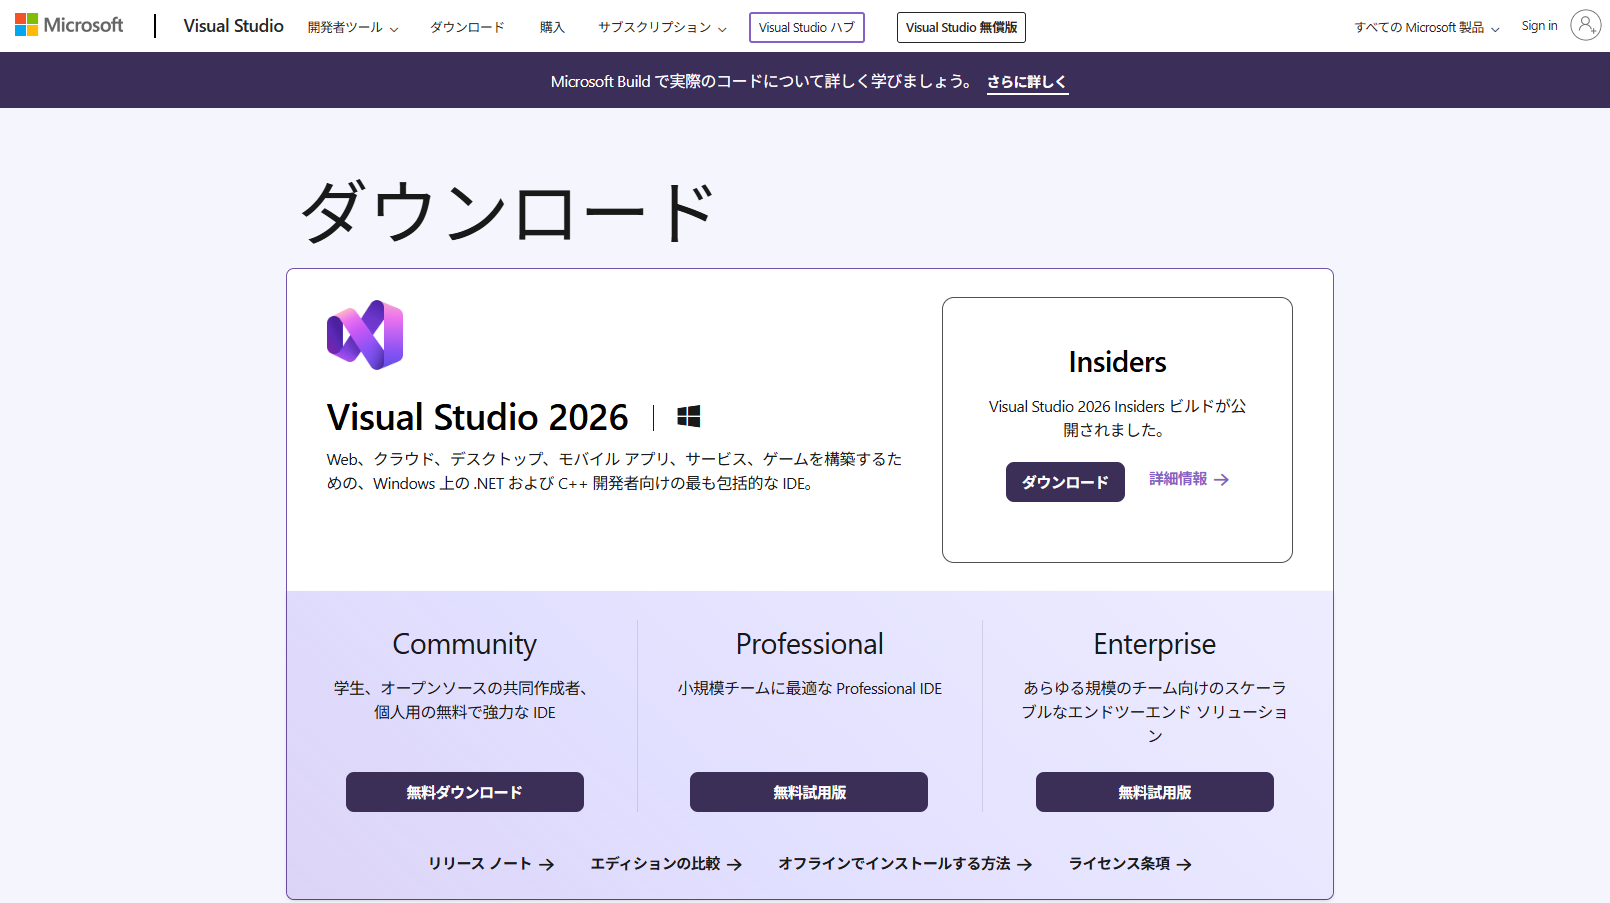1610x903 pixels.
Task: Click 無料試用版 under Professional
Action: click(809, 792)
